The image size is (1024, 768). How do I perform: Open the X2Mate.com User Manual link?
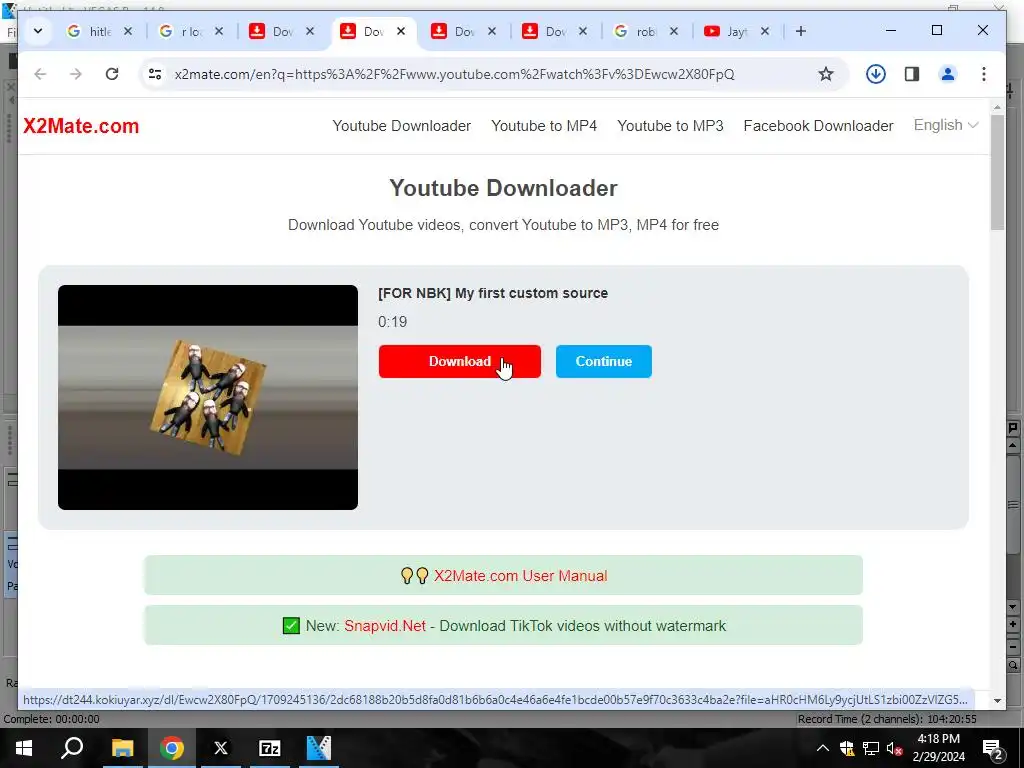pos(520,575)
